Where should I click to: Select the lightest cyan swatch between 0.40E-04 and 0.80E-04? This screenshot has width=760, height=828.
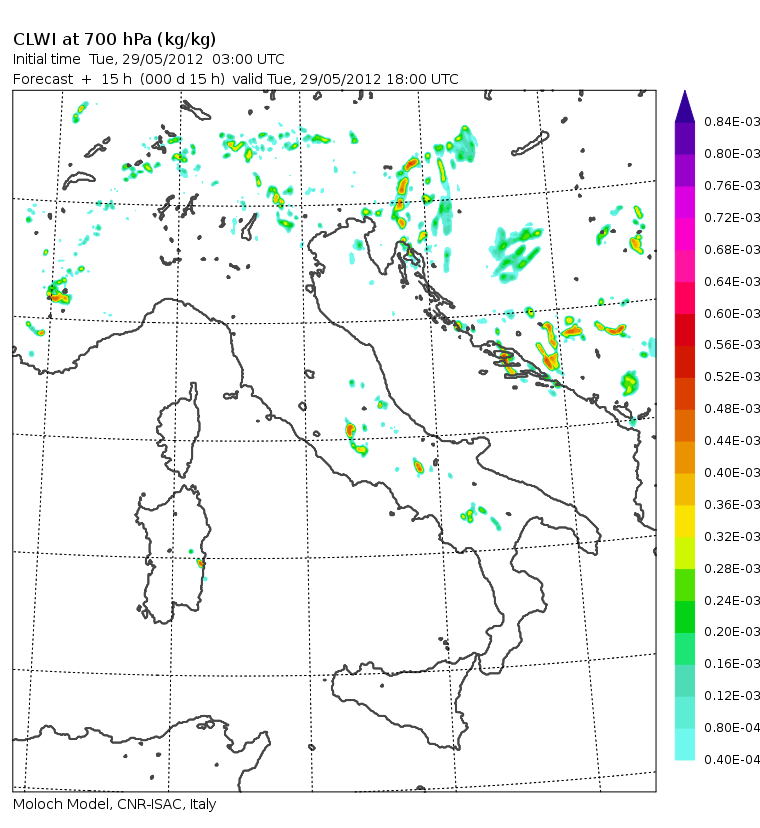(685, 744)
